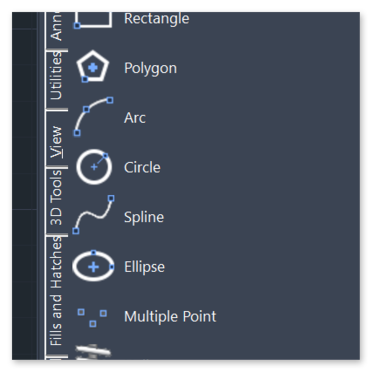This screenshot has height=370, width=370.
Task: Click the Ellipse label text
Action: (144, 267)
